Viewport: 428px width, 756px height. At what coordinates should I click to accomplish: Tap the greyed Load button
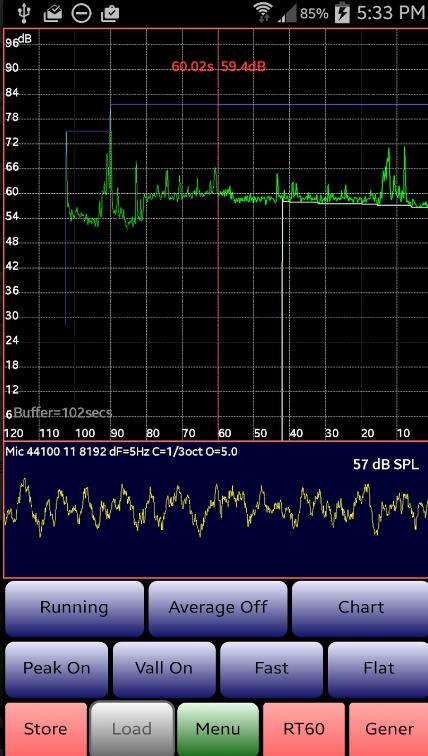132,729
